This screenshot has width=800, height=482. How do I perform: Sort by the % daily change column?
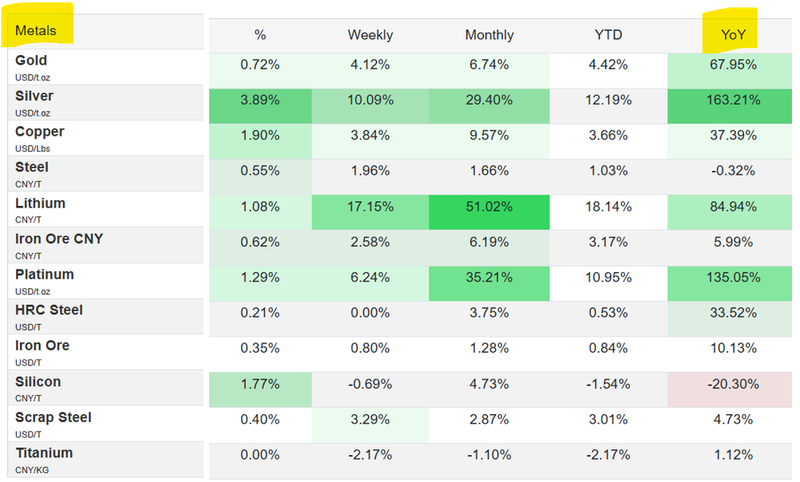(260, 35)
